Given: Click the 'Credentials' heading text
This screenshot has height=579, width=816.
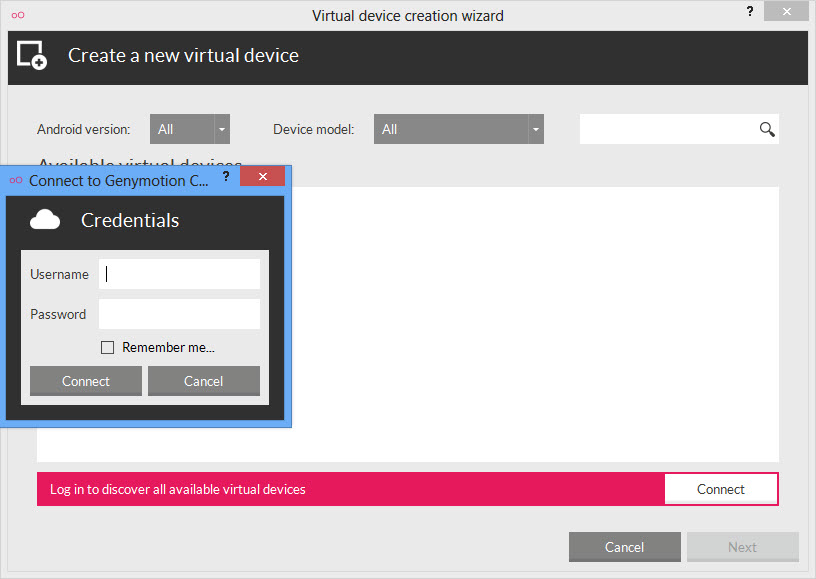Looking at the screenshot, I should (130, 221).
